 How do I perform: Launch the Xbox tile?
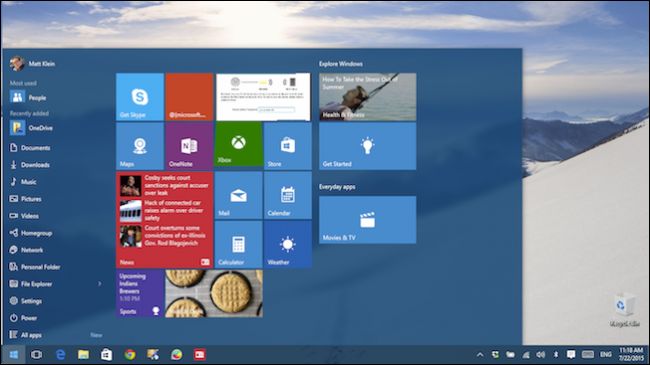(238, 144)
